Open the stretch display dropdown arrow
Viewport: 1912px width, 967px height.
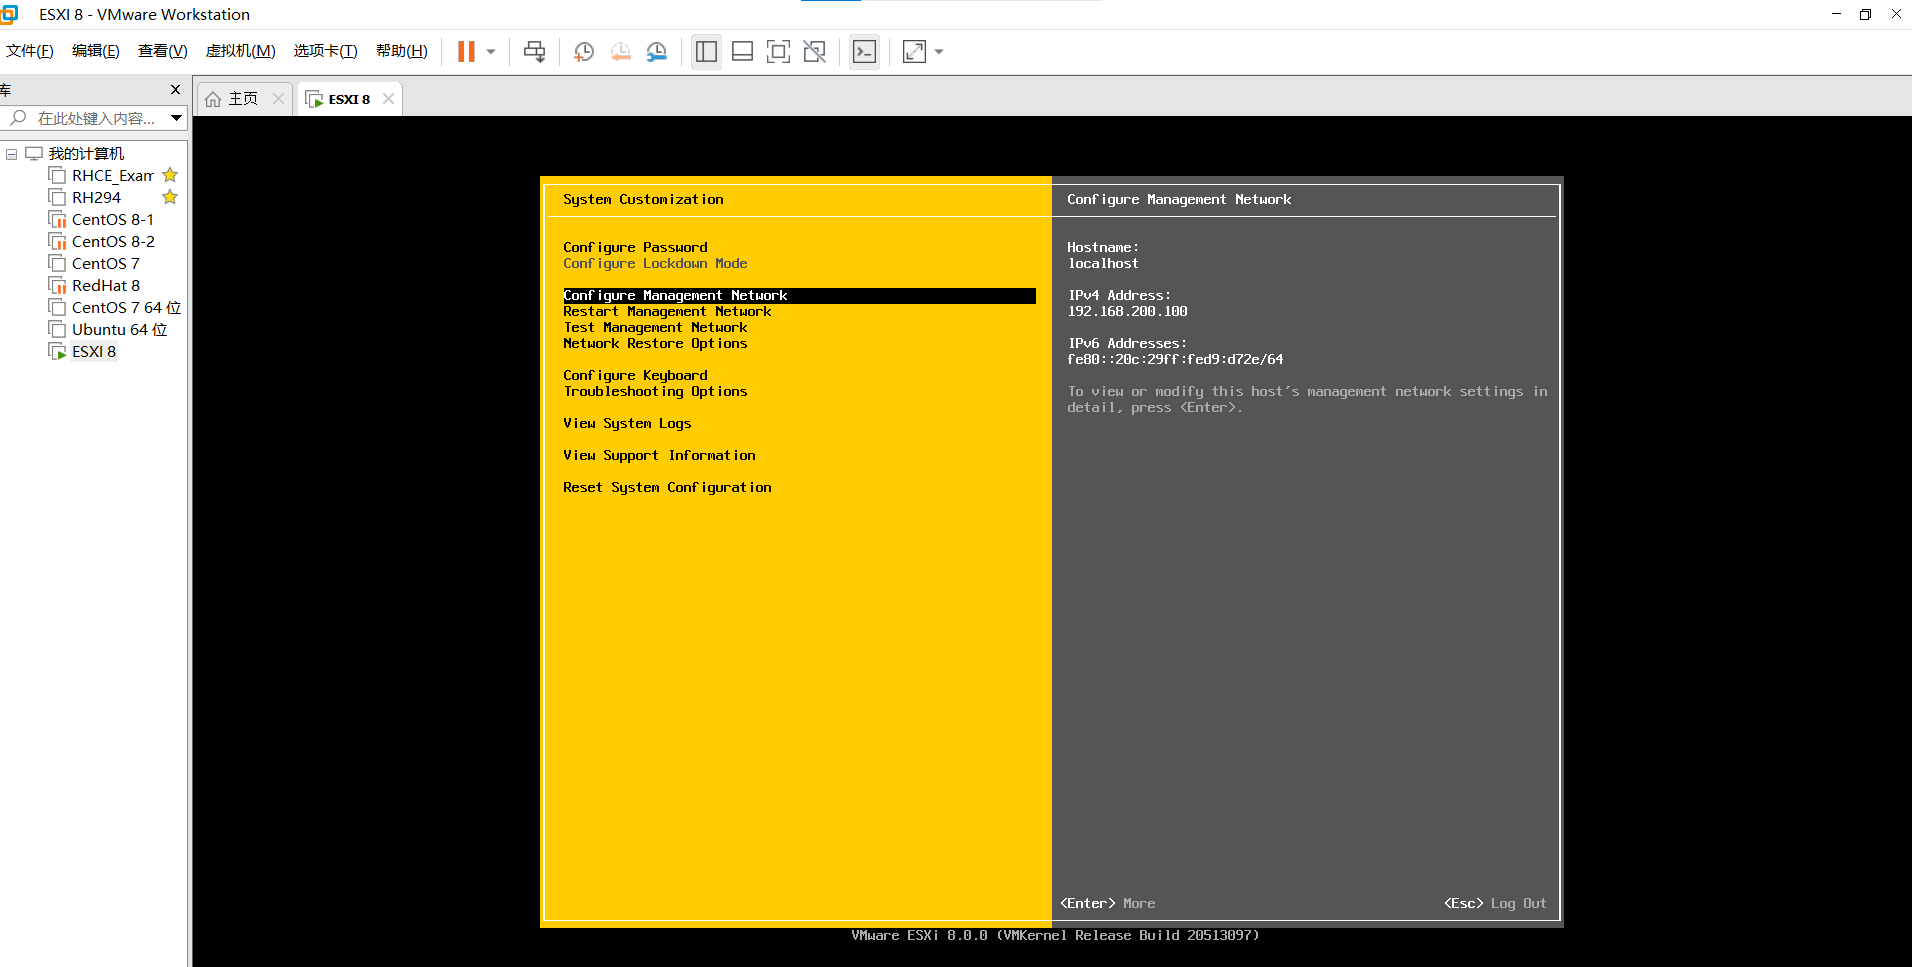click(939, 52)
